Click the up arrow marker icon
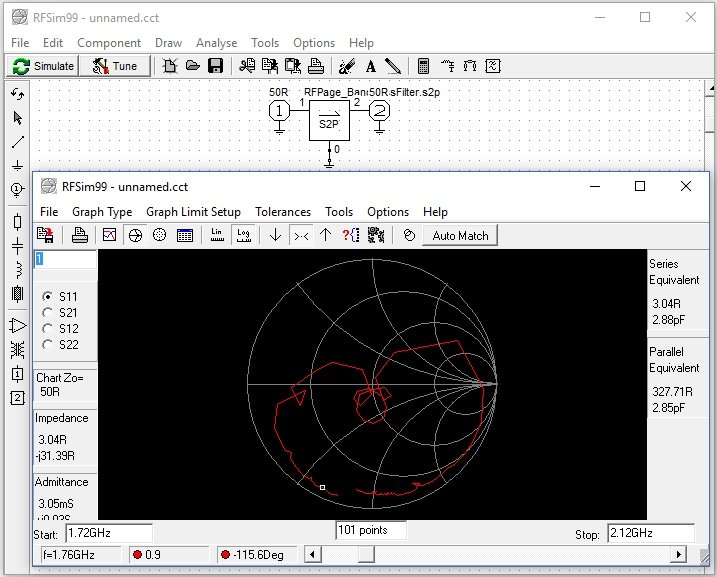Image resolution: width=717 pixels, height=577 pixels. point(325,235)
